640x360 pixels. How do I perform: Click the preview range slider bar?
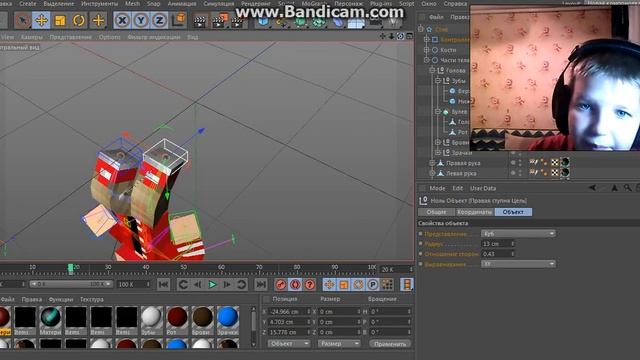pos(71,284)
